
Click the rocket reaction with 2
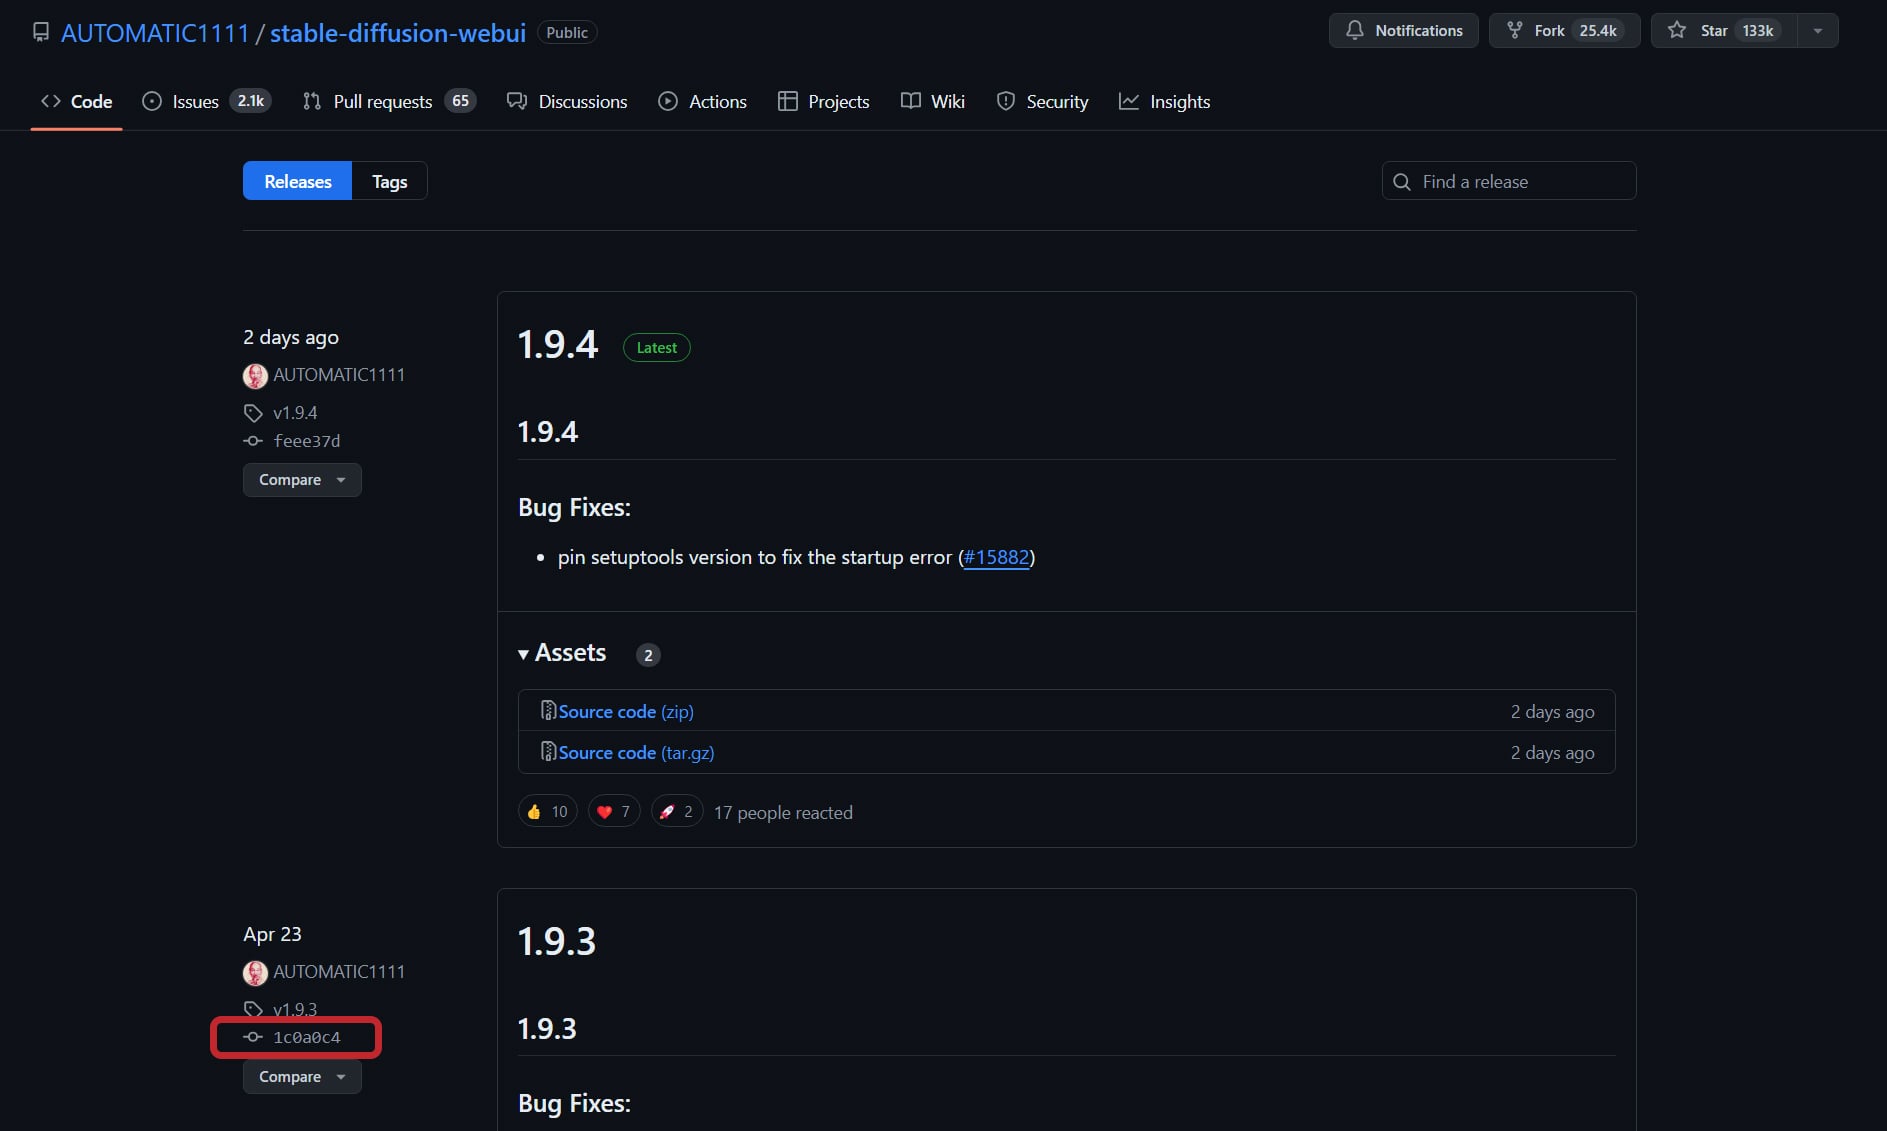click(x=677, y=812)
